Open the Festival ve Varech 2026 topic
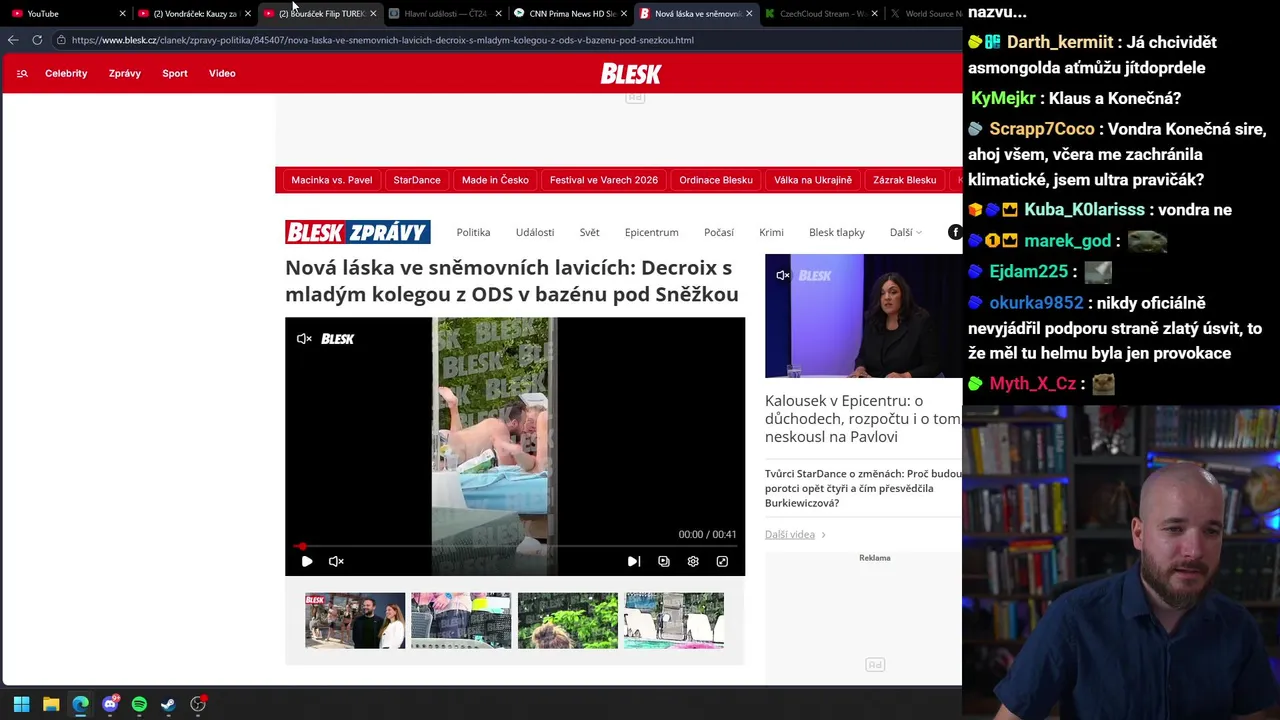The image size is (1280, 720). pyautogui.click(x=604, y=180)
